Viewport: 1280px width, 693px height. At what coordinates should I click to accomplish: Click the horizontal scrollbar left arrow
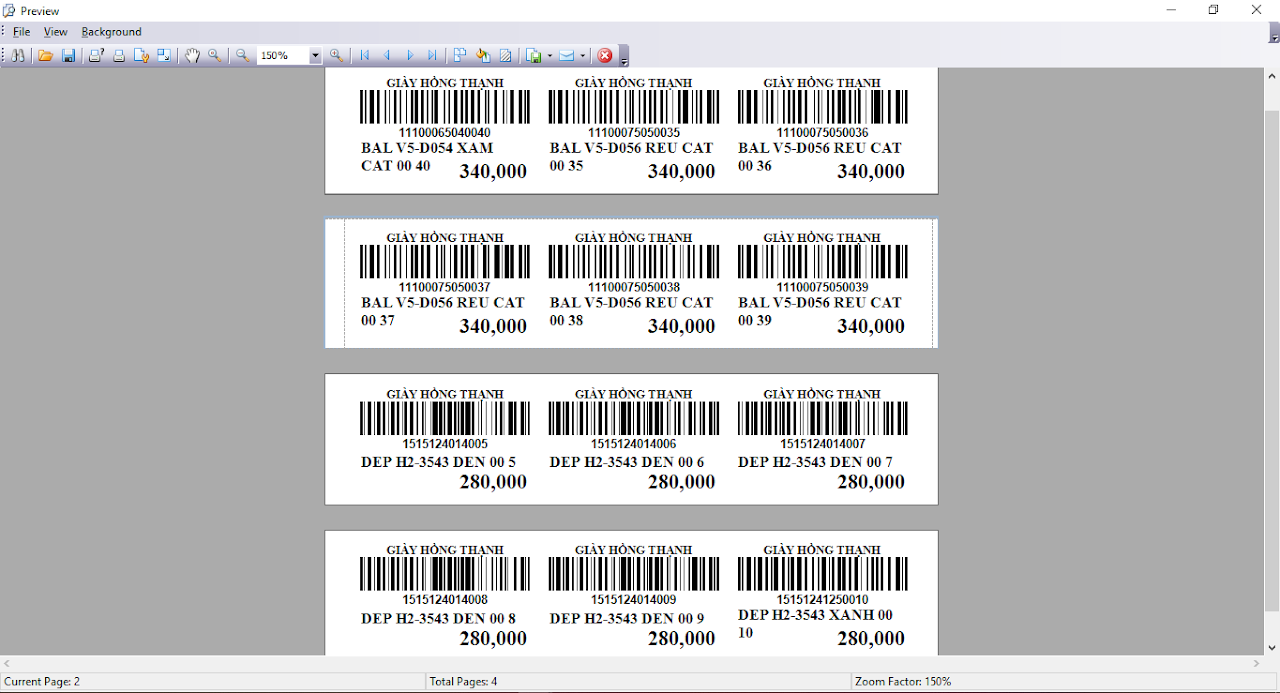pyautogui.click(x=7, y=664)
